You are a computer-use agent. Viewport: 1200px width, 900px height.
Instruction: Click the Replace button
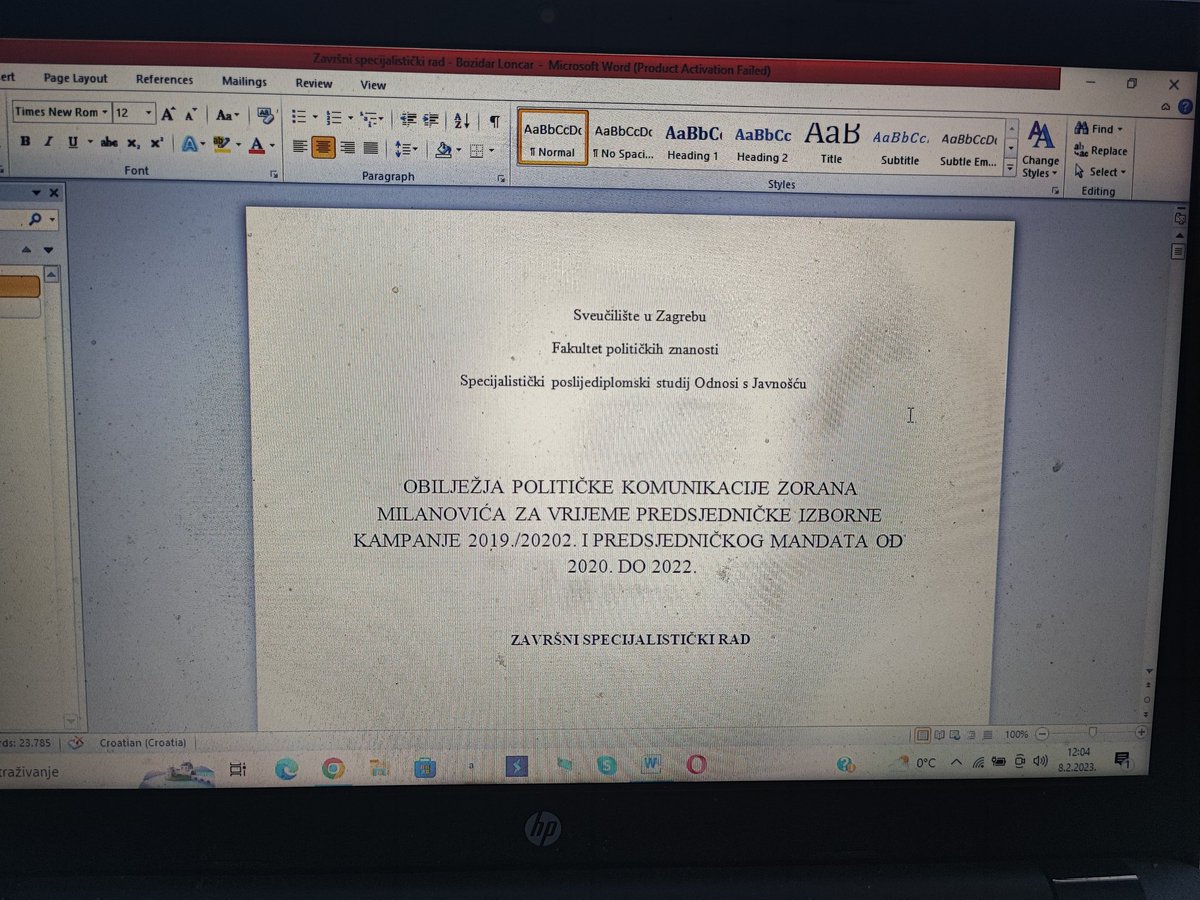pyautogui.click(x=1099, y=151)
